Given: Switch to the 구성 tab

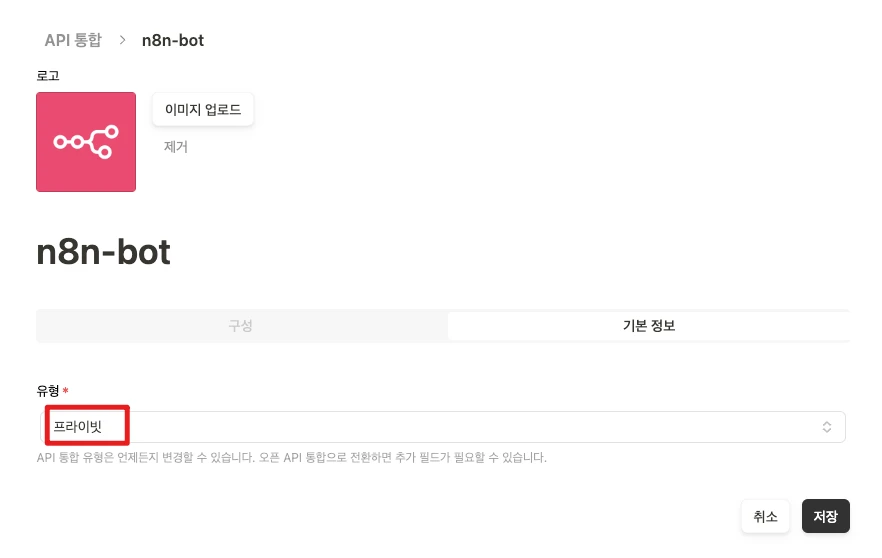Looking at the screenshot, I should [241, 326].
